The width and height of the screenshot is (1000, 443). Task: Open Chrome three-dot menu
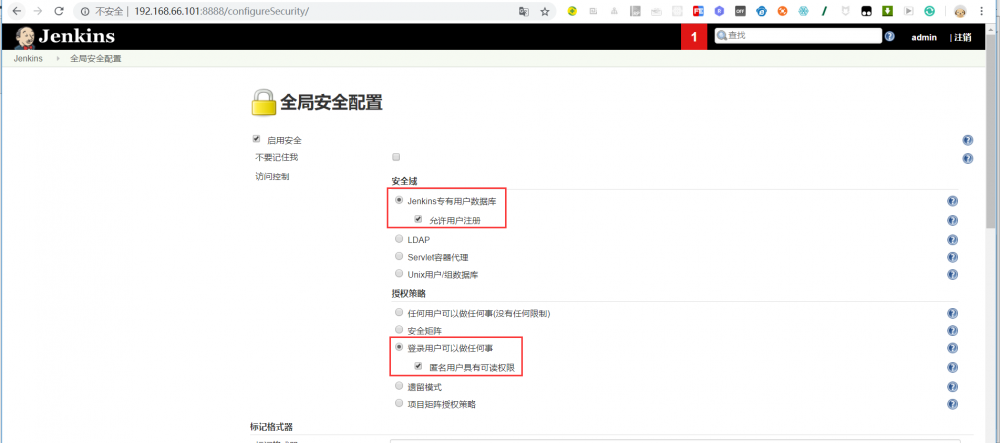(981, 11)
